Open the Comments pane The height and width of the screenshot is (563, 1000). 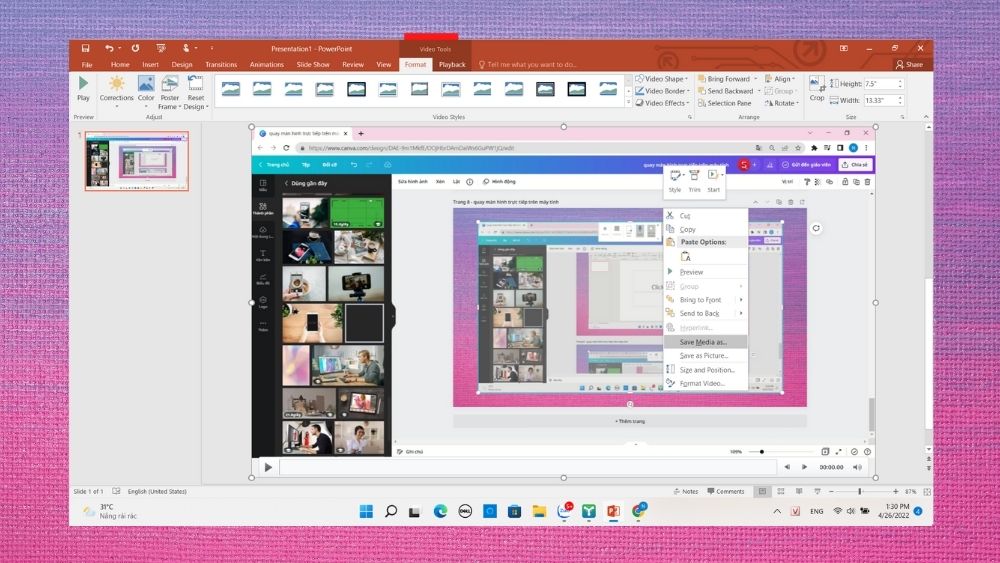click(726, 492)
